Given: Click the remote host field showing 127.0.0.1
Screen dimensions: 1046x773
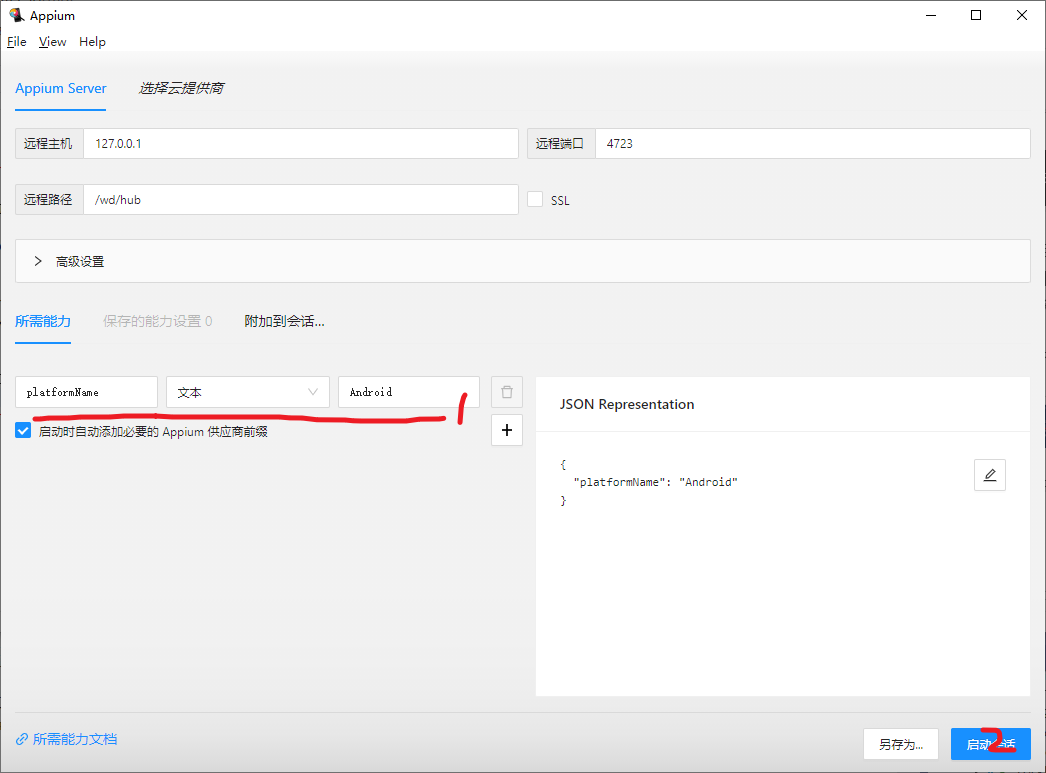Looking at the screenshot, I should pos(300,143).
